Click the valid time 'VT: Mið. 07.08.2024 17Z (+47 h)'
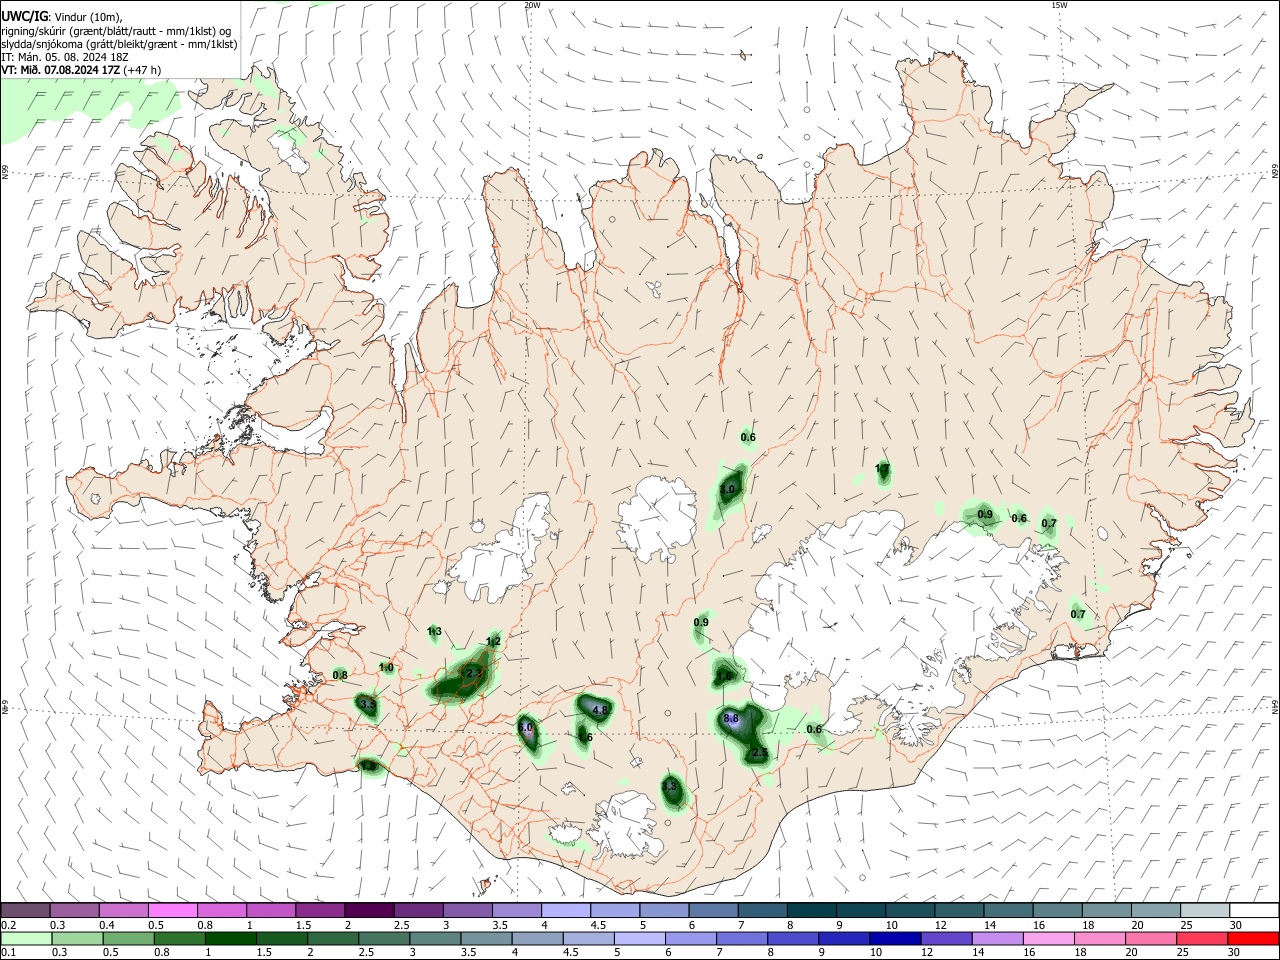Screen dimensions: 1280x960 tap(81, 70)
